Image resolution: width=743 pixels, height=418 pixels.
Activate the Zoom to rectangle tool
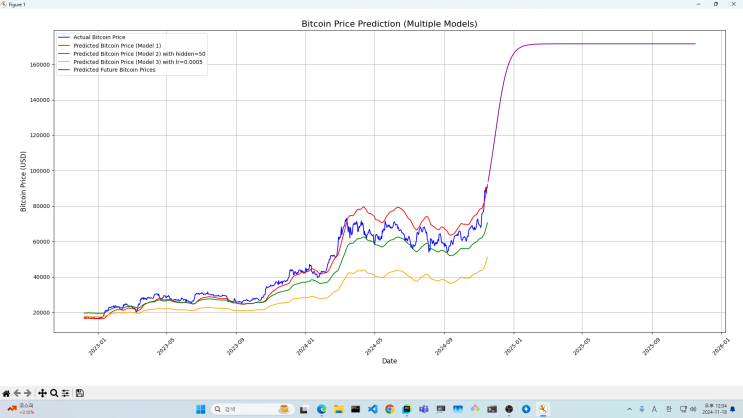pyautogui.click(x=54, y=393)
